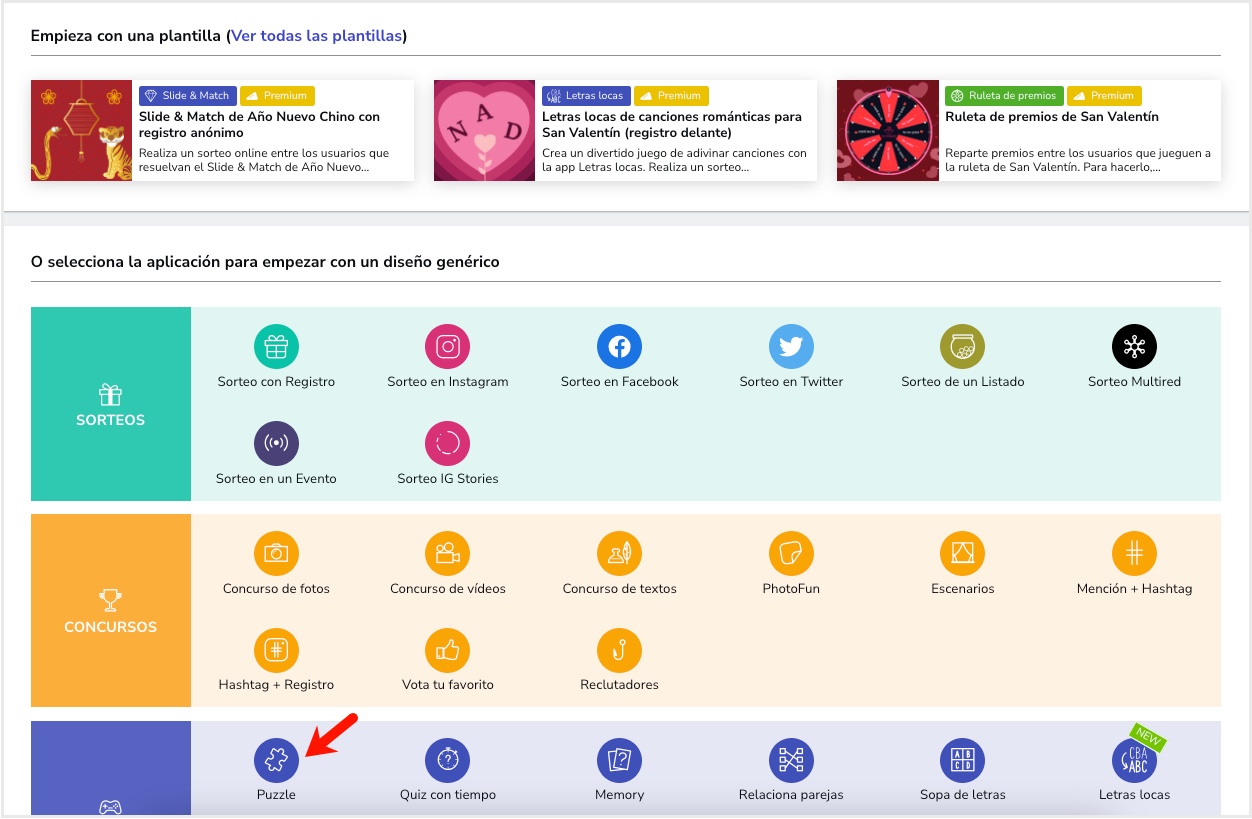The width and height of the screenshot is (1252, 819).
Task: Choose the Sorteo de un Listado icon
Action: click(x=962, y=347)
